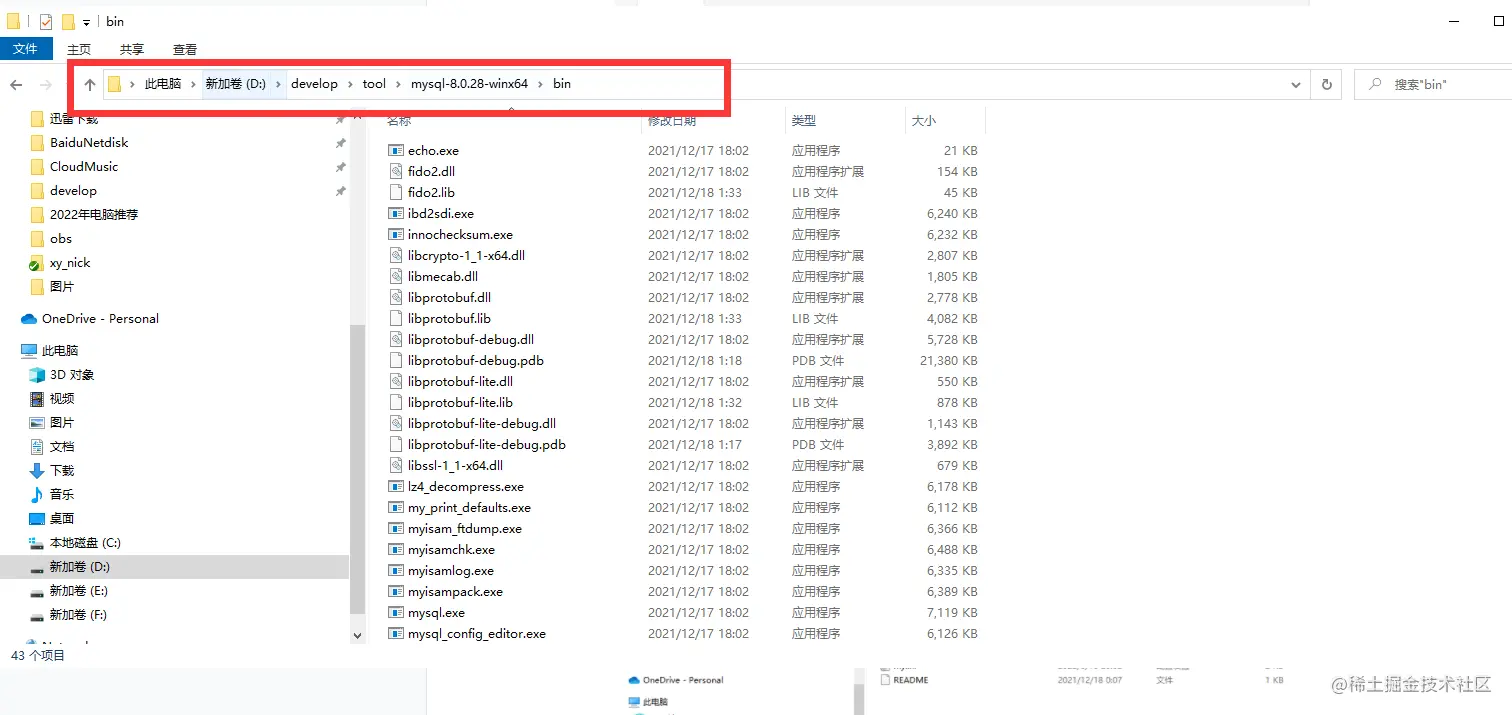Click the 文档 document icon in sidebar
The width and height of the screenshot is (1512, 715).
click(x=37, y=446)
